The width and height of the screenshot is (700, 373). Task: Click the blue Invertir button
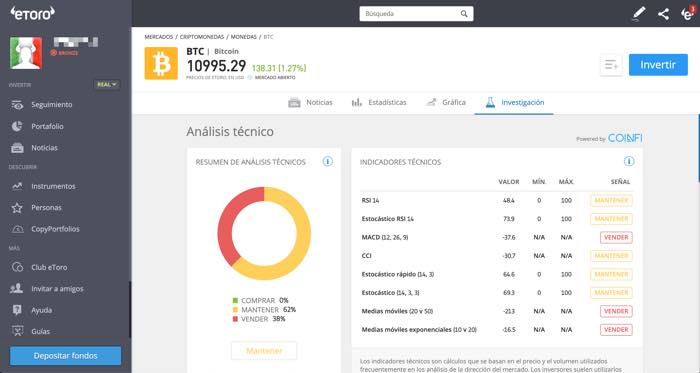(x=658, y=65)
